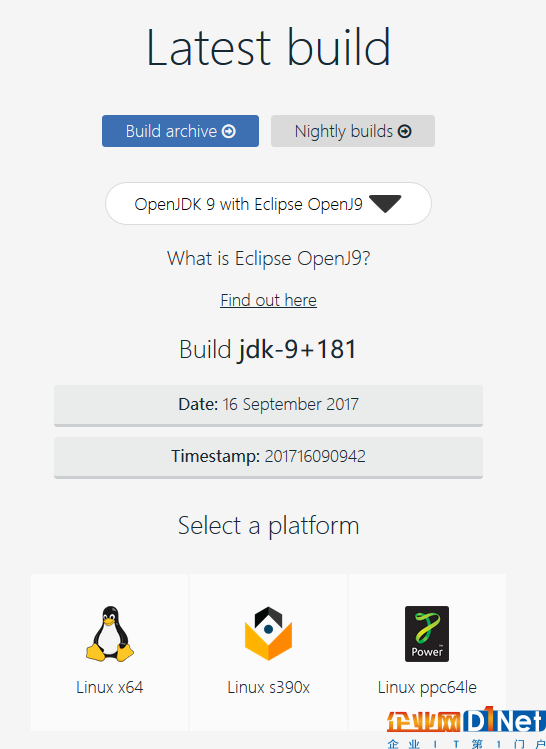Click the Build jdk-9+181 heading
546x749 pixels.
(268, 349)
